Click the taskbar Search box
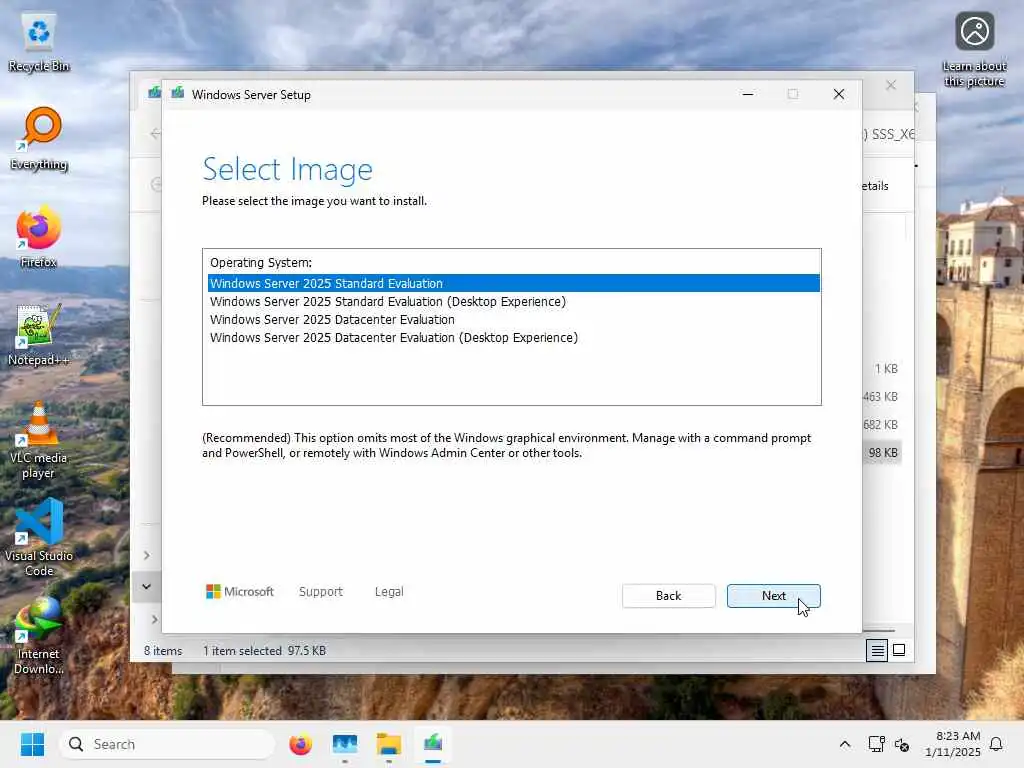This screenshot has width=1024, height=768. [x=167, y=744]
